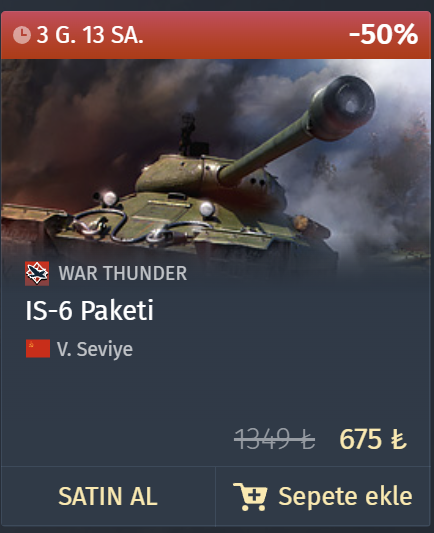434x533 pixels.
Task: Click the shopping cart plus icon
Action: [250, 497]
